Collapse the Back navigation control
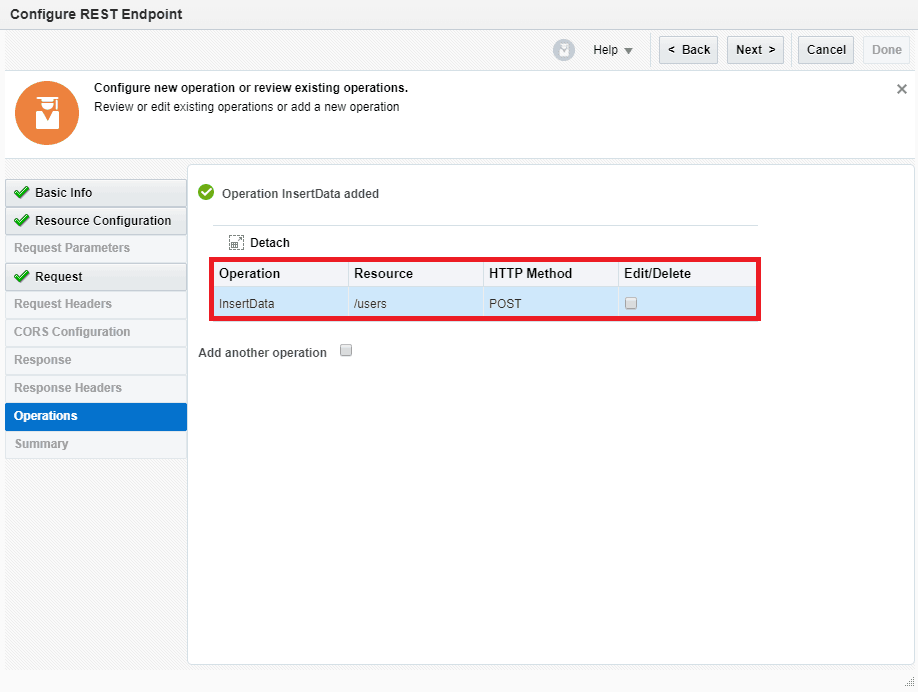Image resolution: width=918 pixels, height=692 pixels. 688,49
